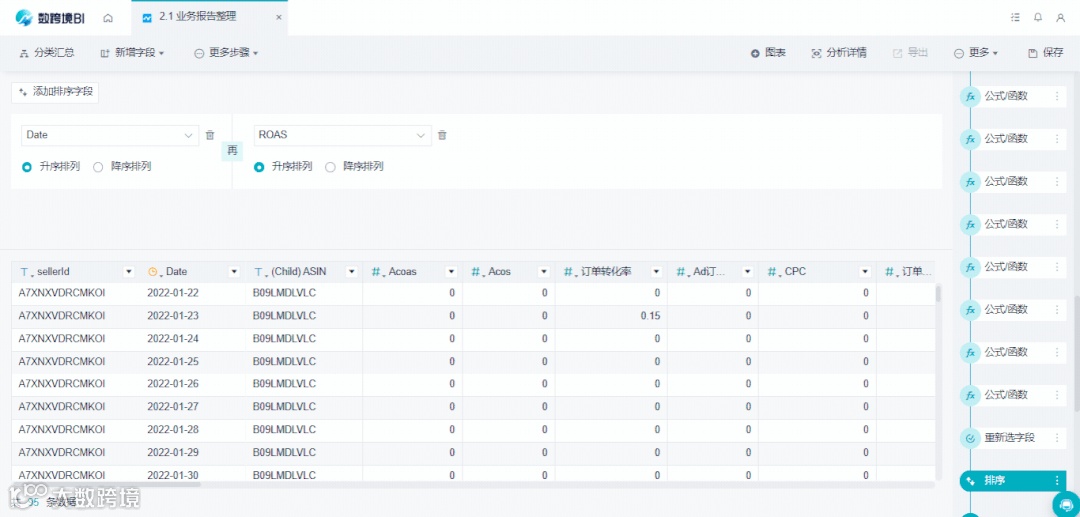The image size is (1080, 517).
Task: Click the third 公式/函数 step icon
Action: click(970, 182)
